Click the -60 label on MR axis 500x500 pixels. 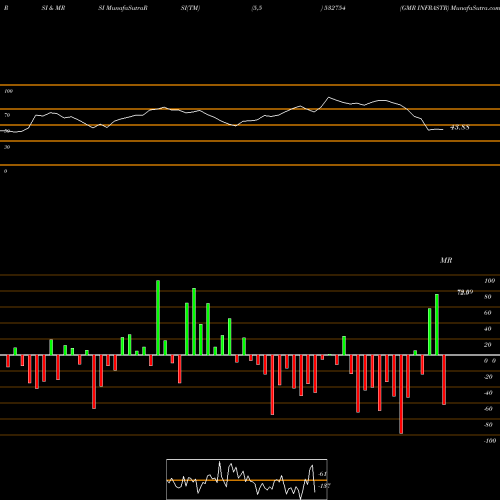pyautogui.click(x=488, y=409)
